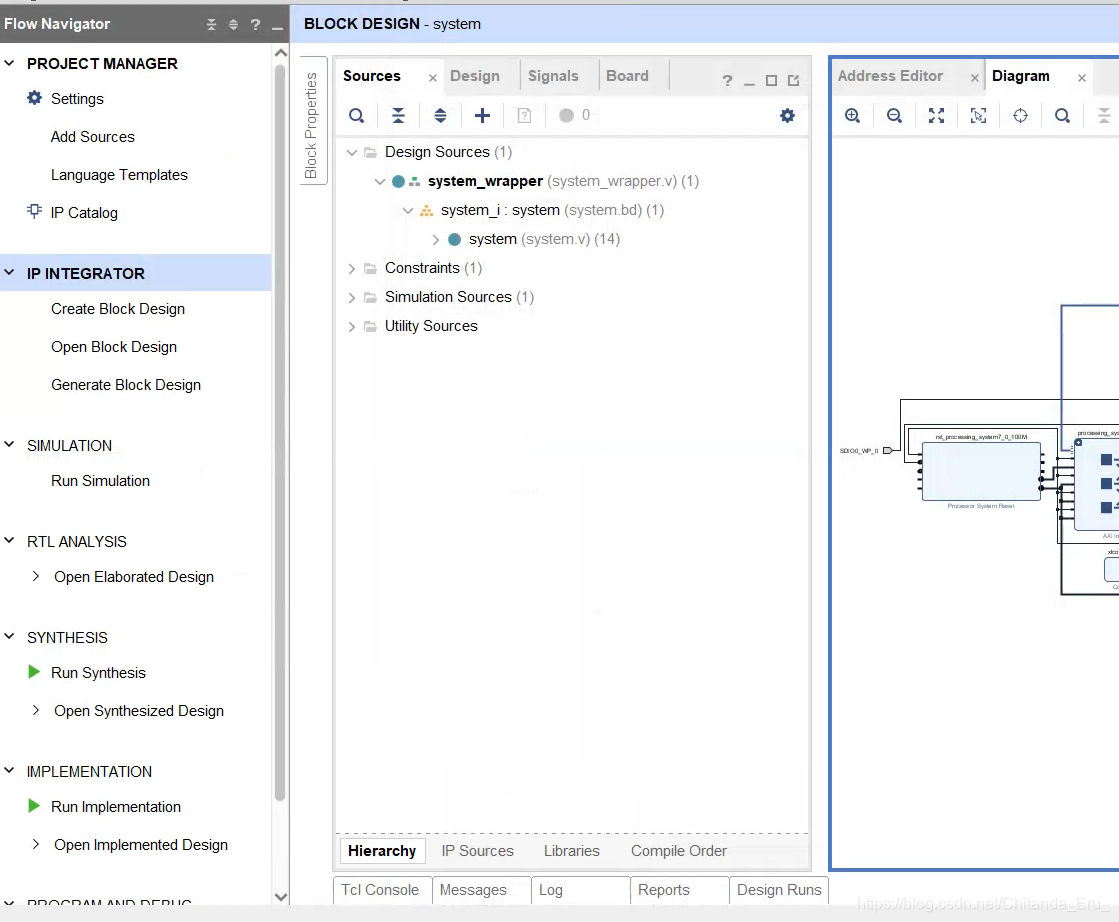
Task: Expand all sources in Sources toolbar
Action: pos(440,116)
